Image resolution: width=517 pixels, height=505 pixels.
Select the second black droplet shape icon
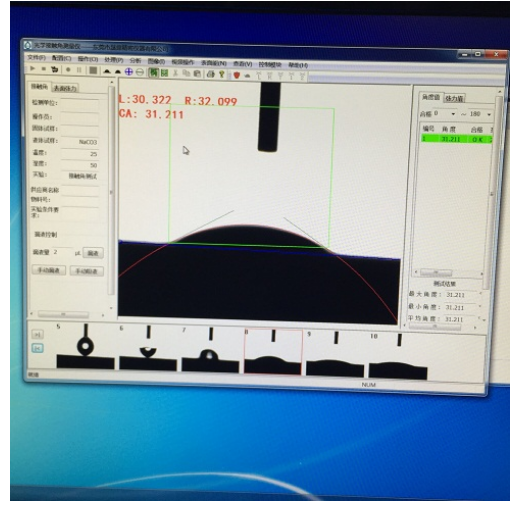[118, 71]
